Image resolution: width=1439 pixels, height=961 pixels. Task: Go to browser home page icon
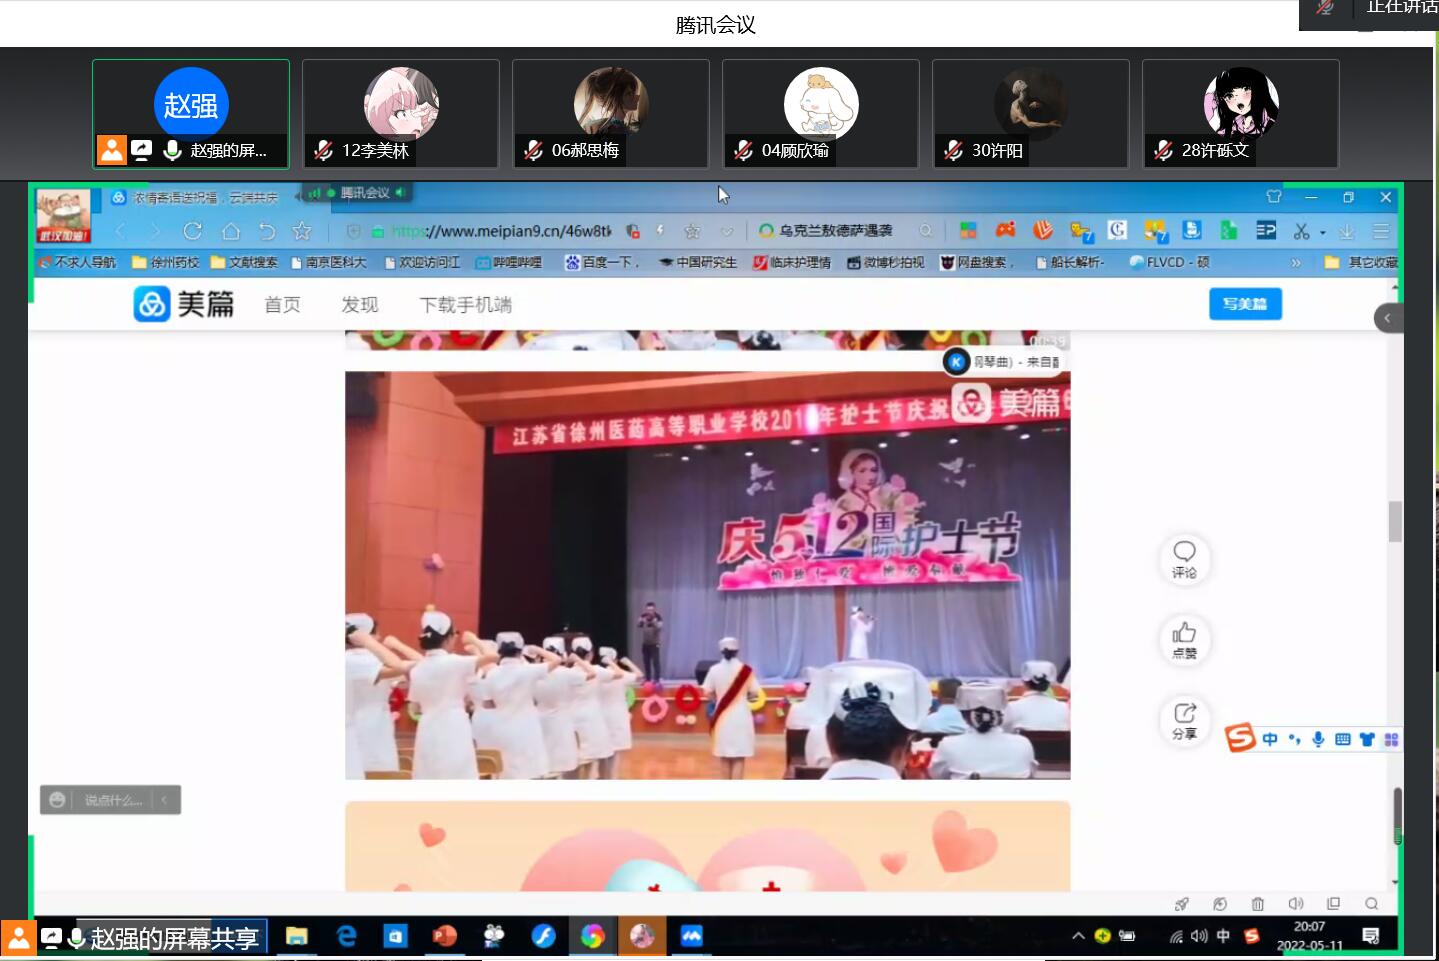[231, 231]
